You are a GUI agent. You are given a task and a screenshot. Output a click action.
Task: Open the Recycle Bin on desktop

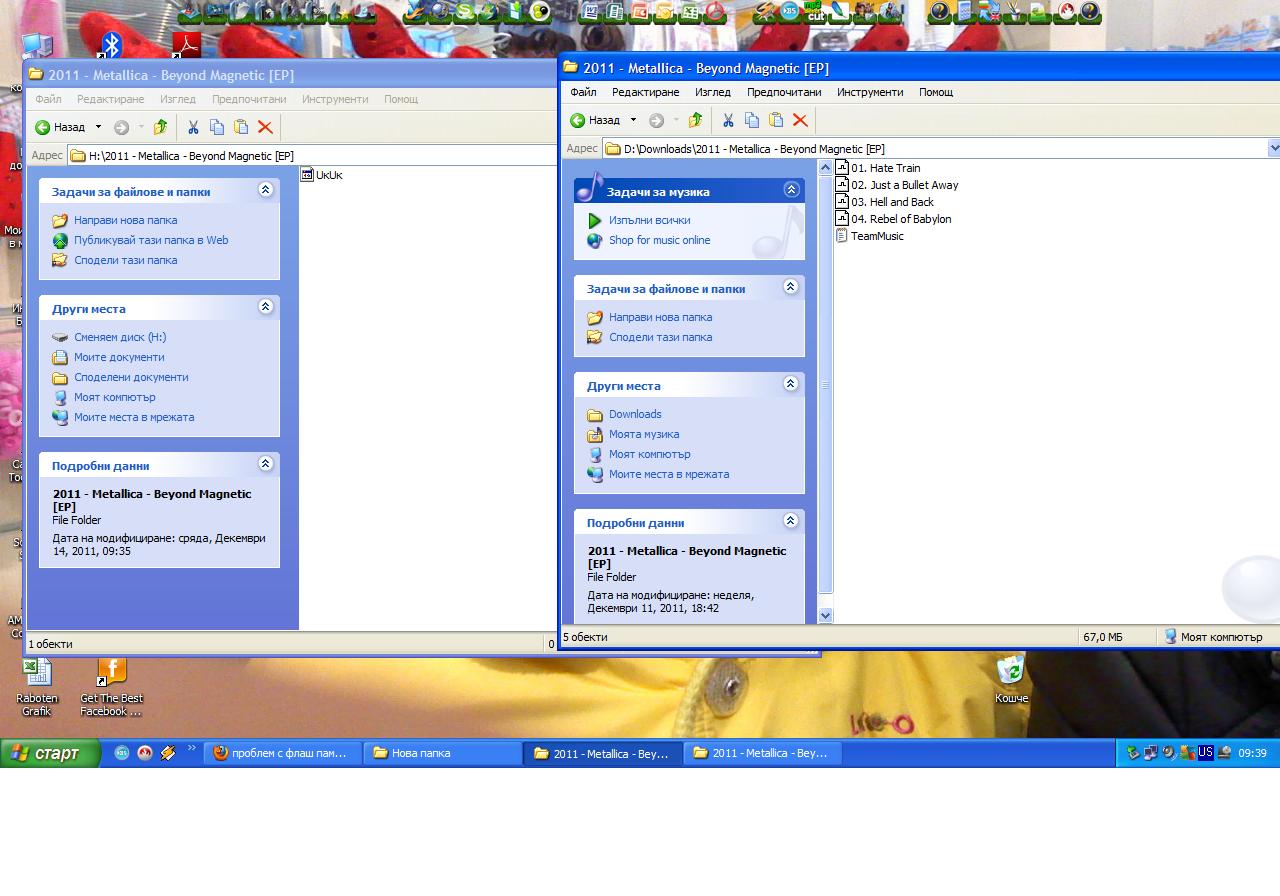click(x=1011, y=670)
